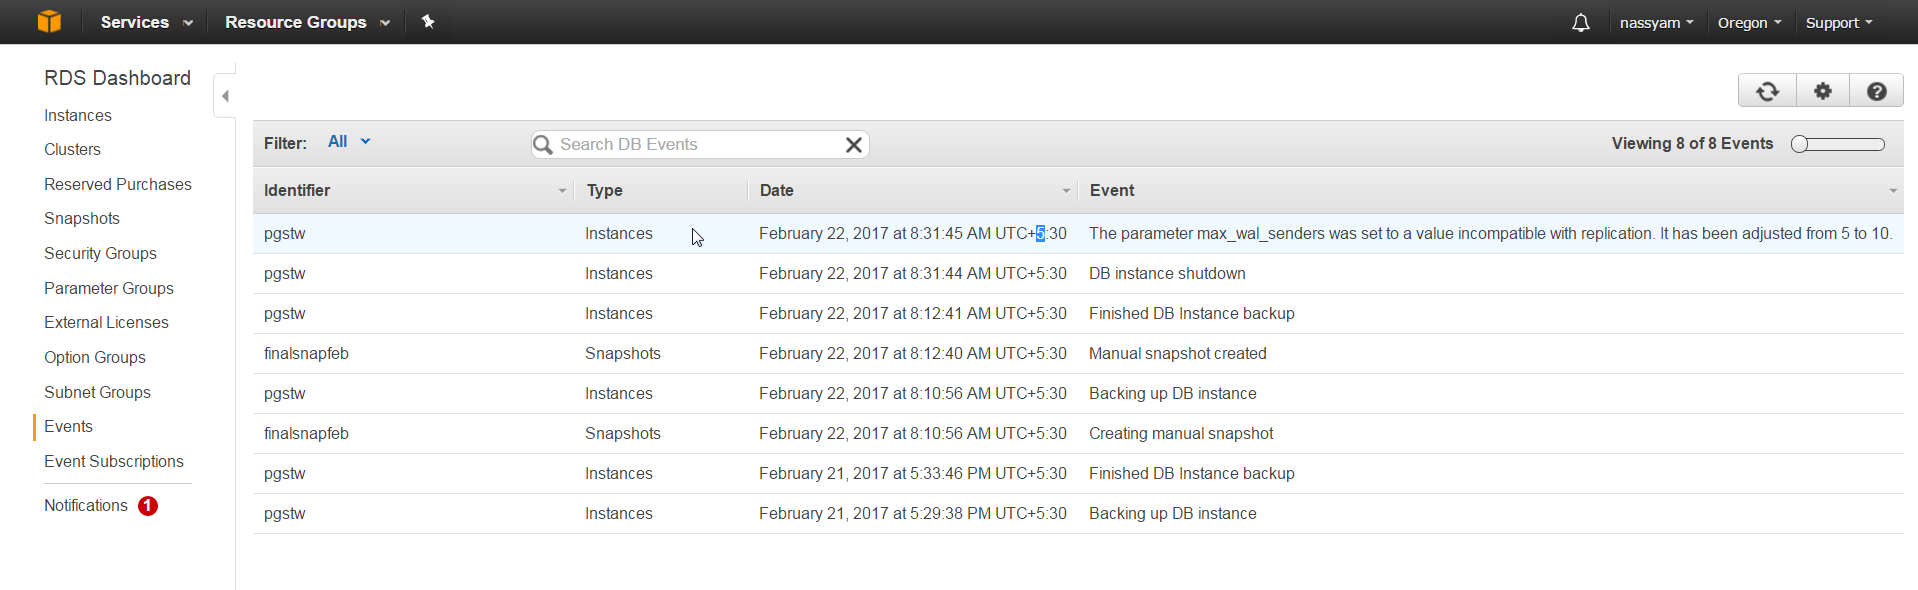Click the date February 22, 2017 at 8:12:40 AM
The width and height of the screenshot is (1918, 590).
point(913,354)
